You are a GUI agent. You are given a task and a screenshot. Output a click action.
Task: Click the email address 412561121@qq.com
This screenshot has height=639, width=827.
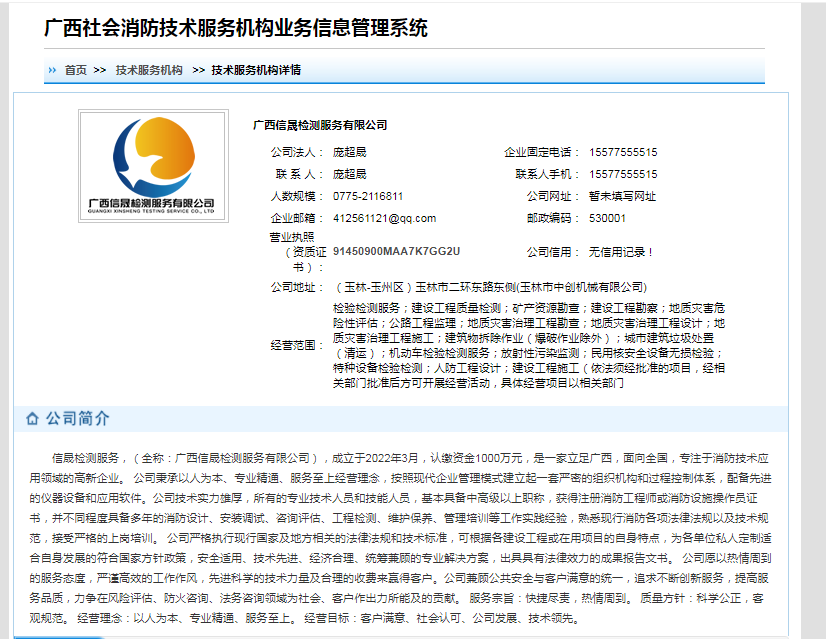[x=384, y=218]
